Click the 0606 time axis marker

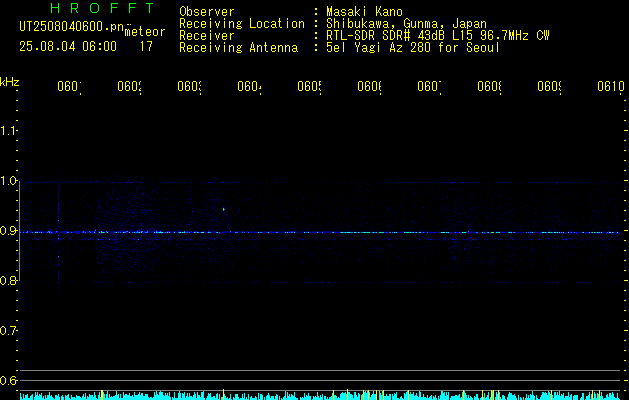click(x=369, y=87)
